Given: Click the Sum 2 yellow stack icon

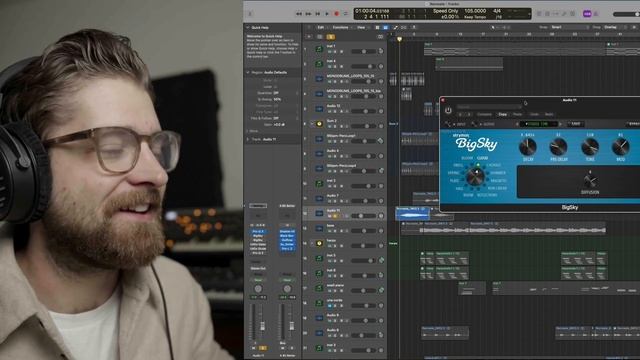Looking at the screenshot, I should pos(319,124).
